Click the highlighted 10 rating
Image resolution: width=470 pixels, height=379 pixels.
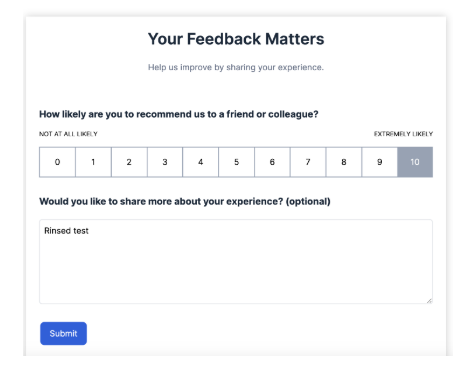coord(415,162)
